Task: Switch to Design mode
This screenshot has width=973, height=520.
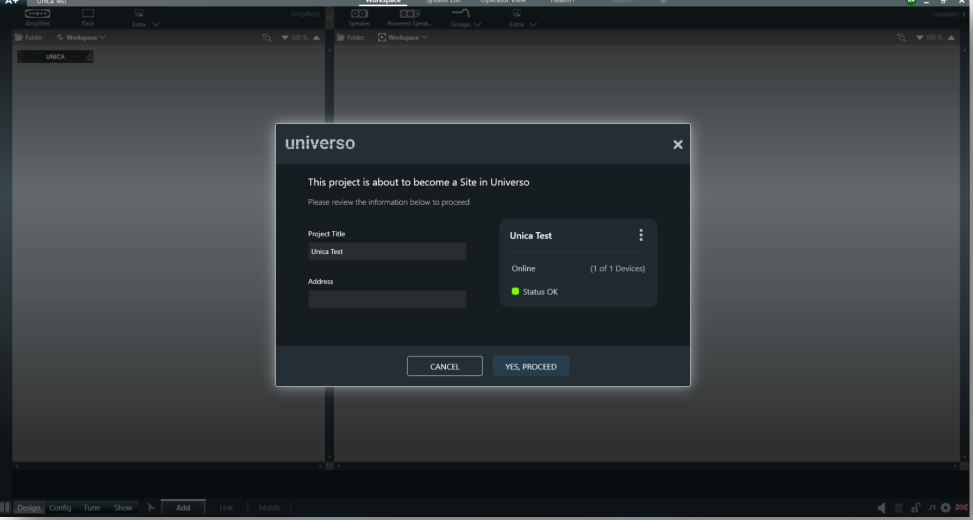Action: (29, 508)
